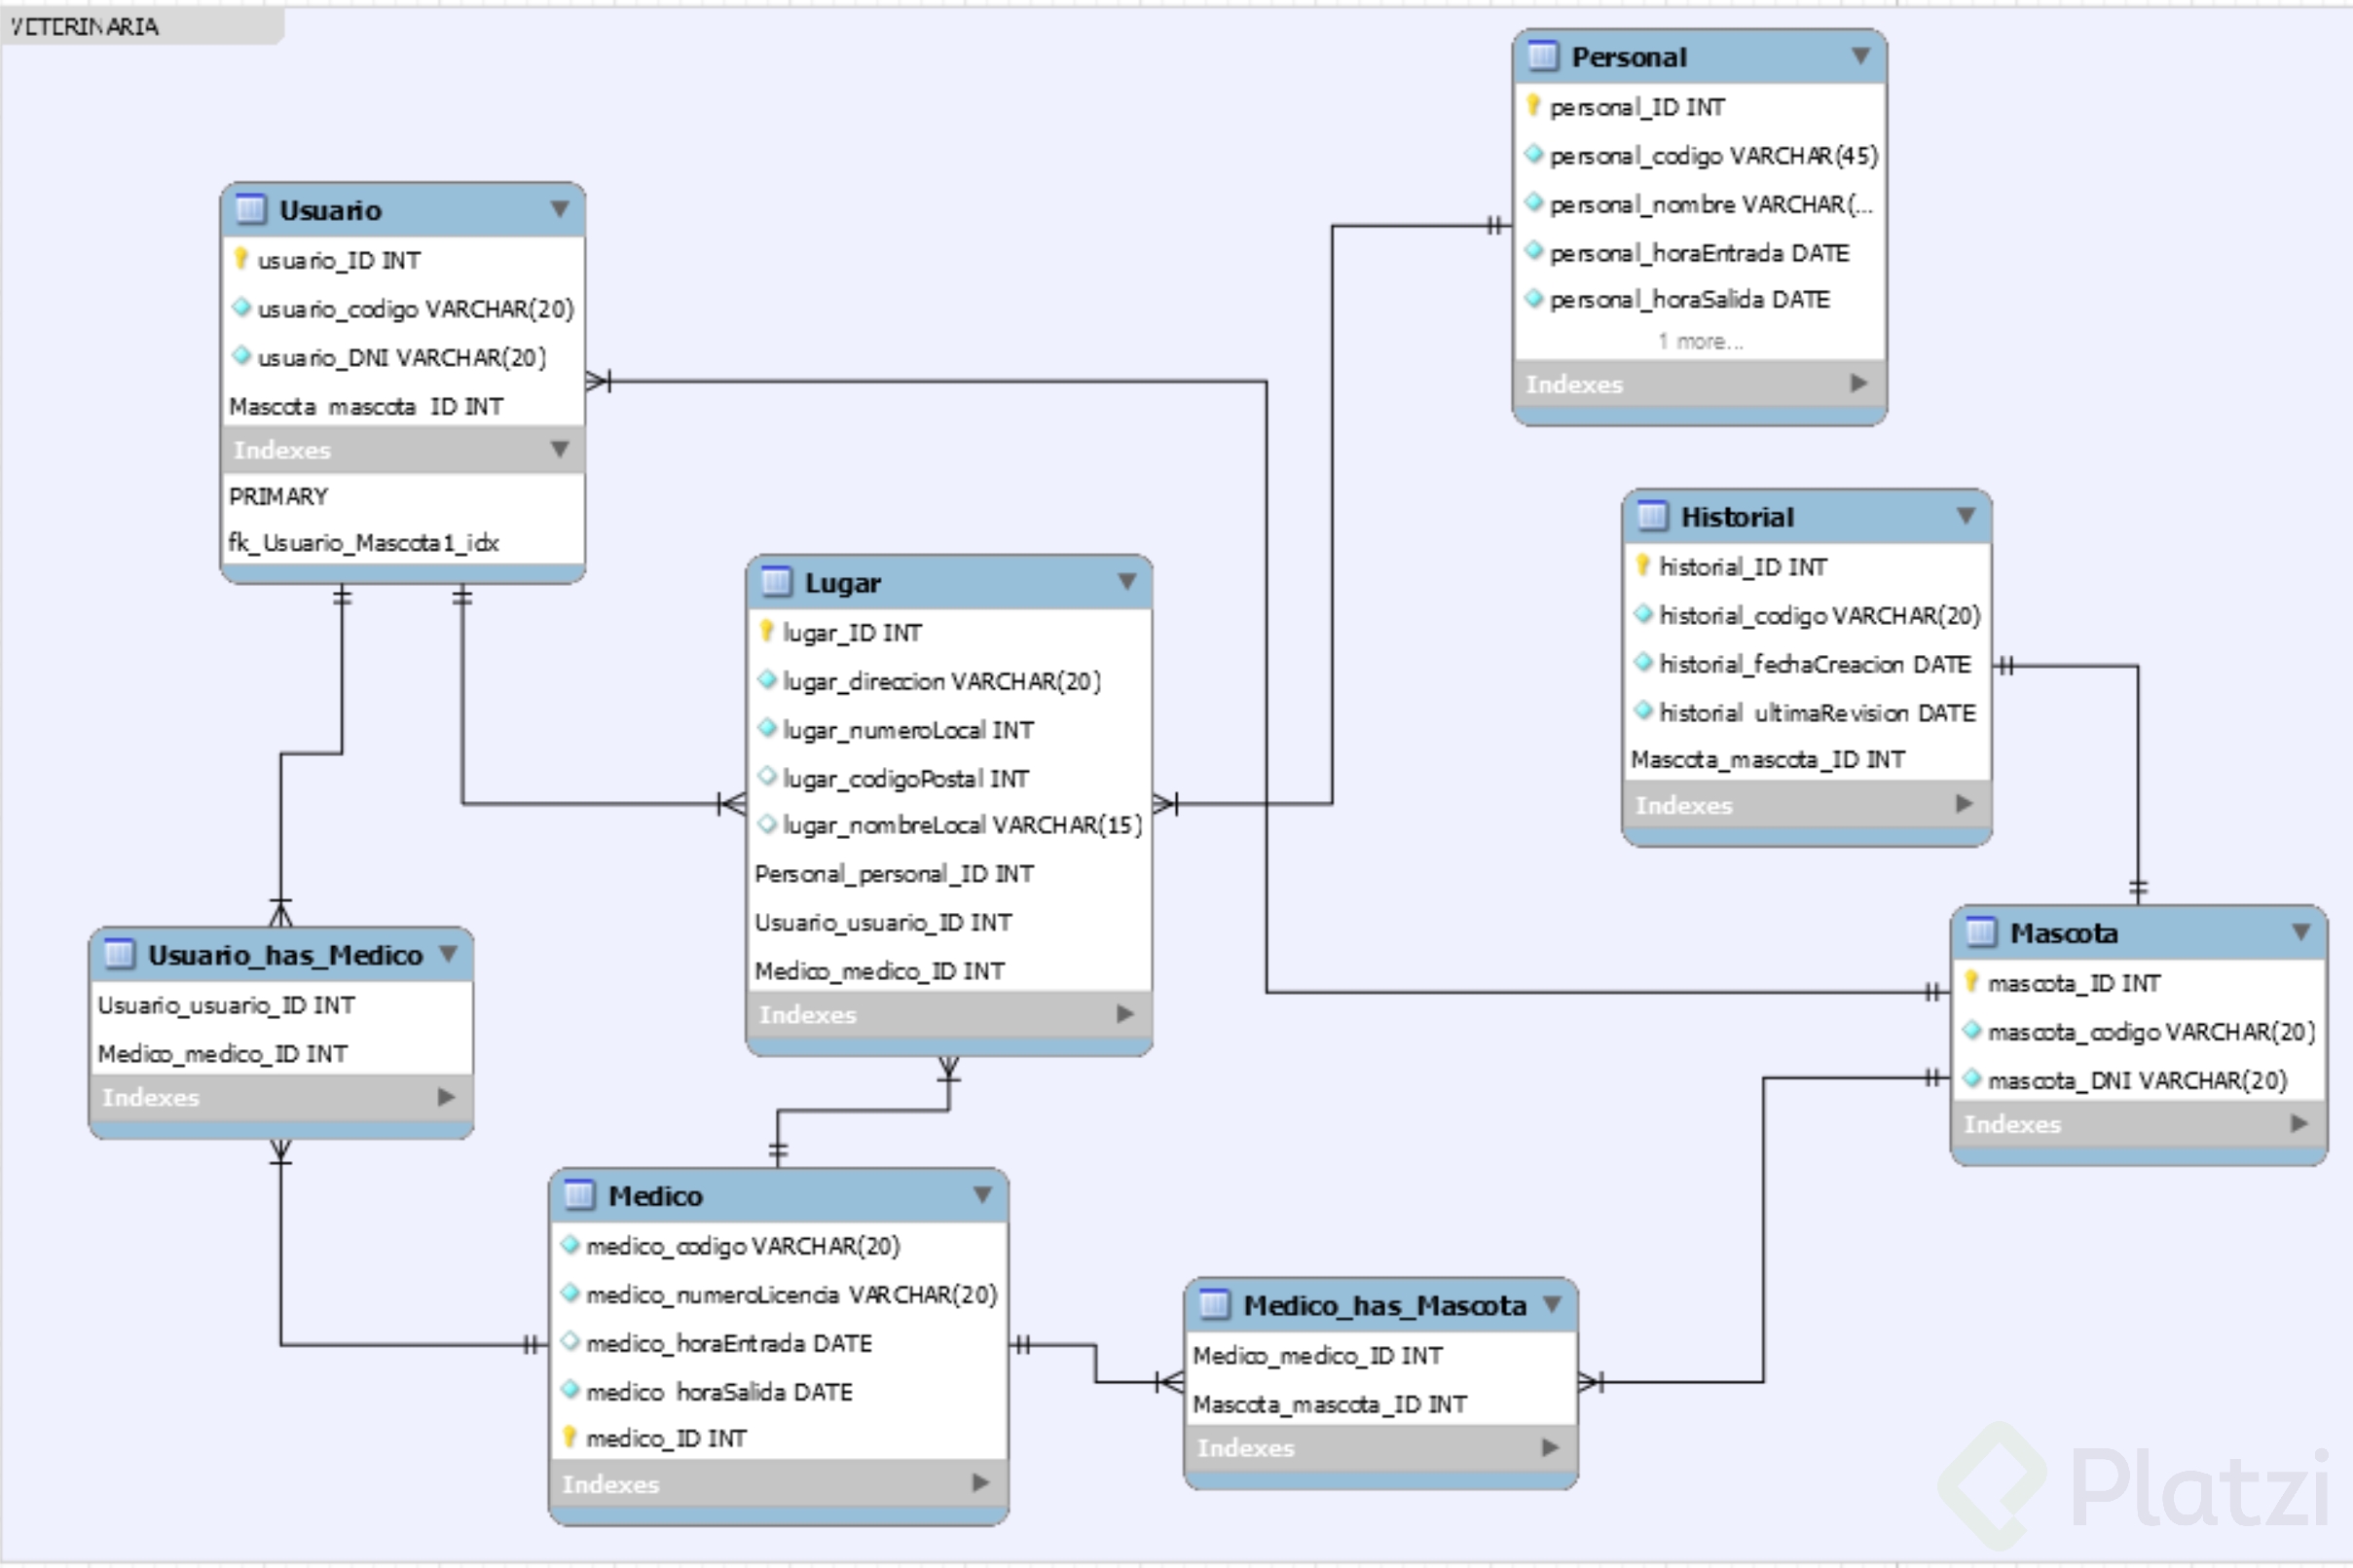
Task: Click the Medico table icon
Action: (579, 1195)
